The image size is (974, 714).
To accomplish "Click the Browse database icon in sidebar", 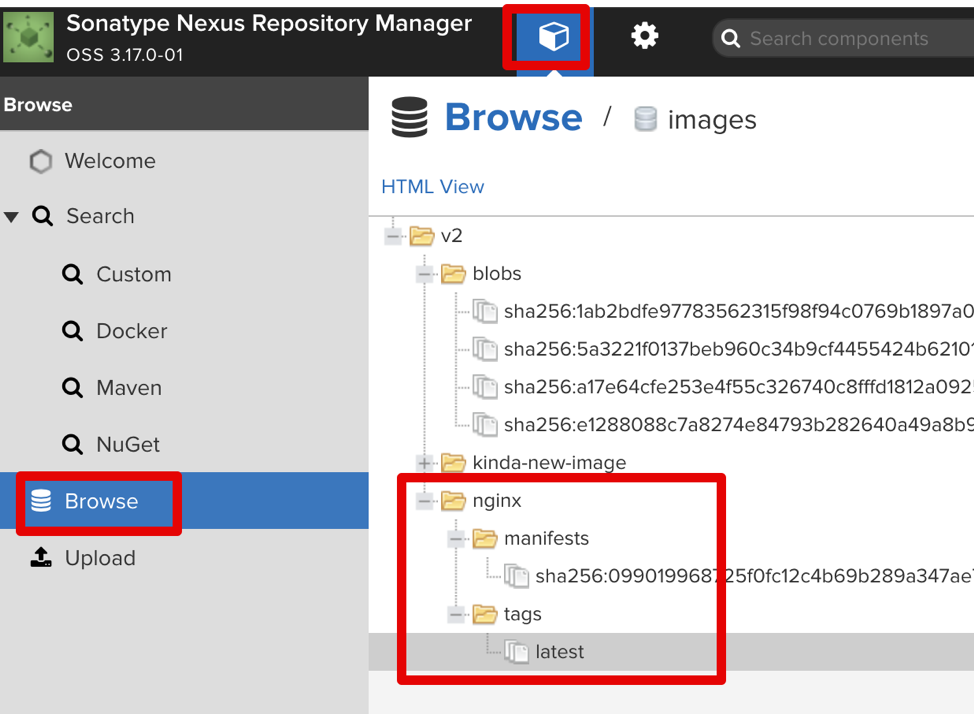I will (x=41, y=501).
